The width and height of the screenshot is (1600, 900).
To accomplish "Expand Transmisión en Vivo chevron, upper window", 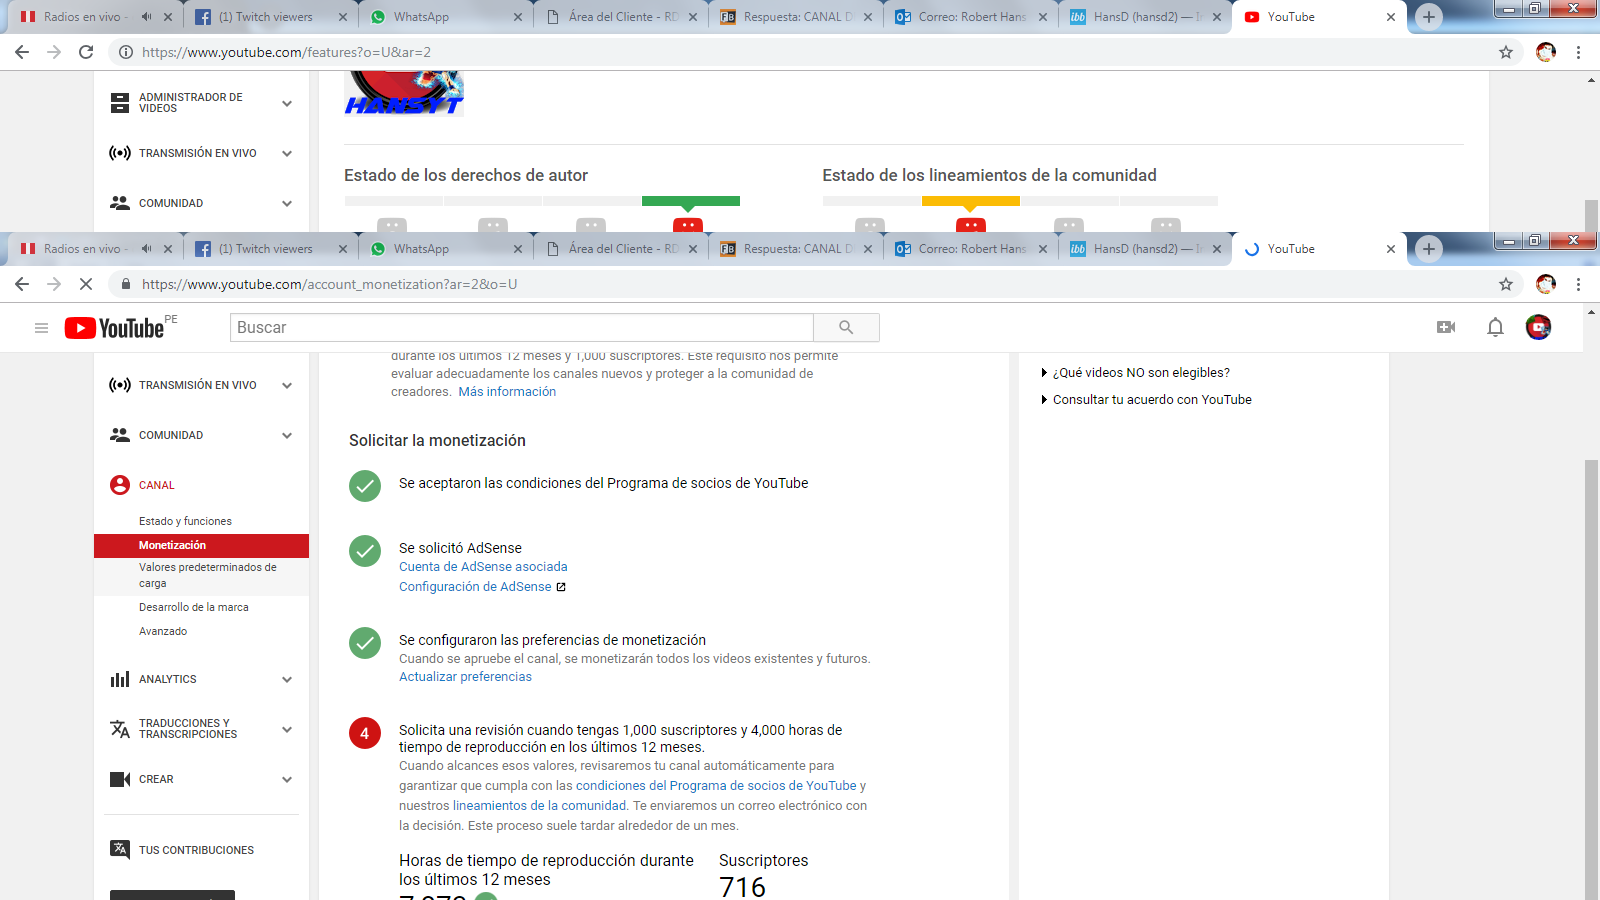I will click(x=287, y=153).
